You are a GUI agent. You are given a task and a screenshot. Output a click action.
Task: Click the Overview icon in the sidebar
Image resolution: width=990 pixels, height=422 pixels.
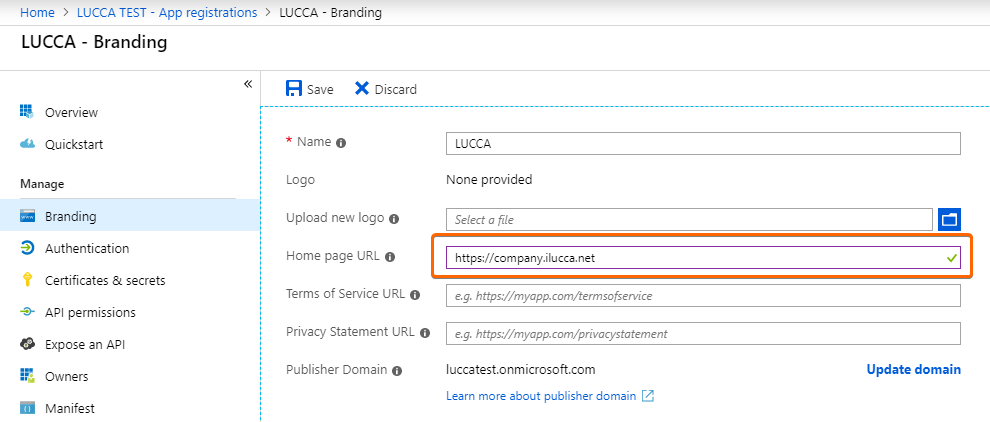[27, 112]
